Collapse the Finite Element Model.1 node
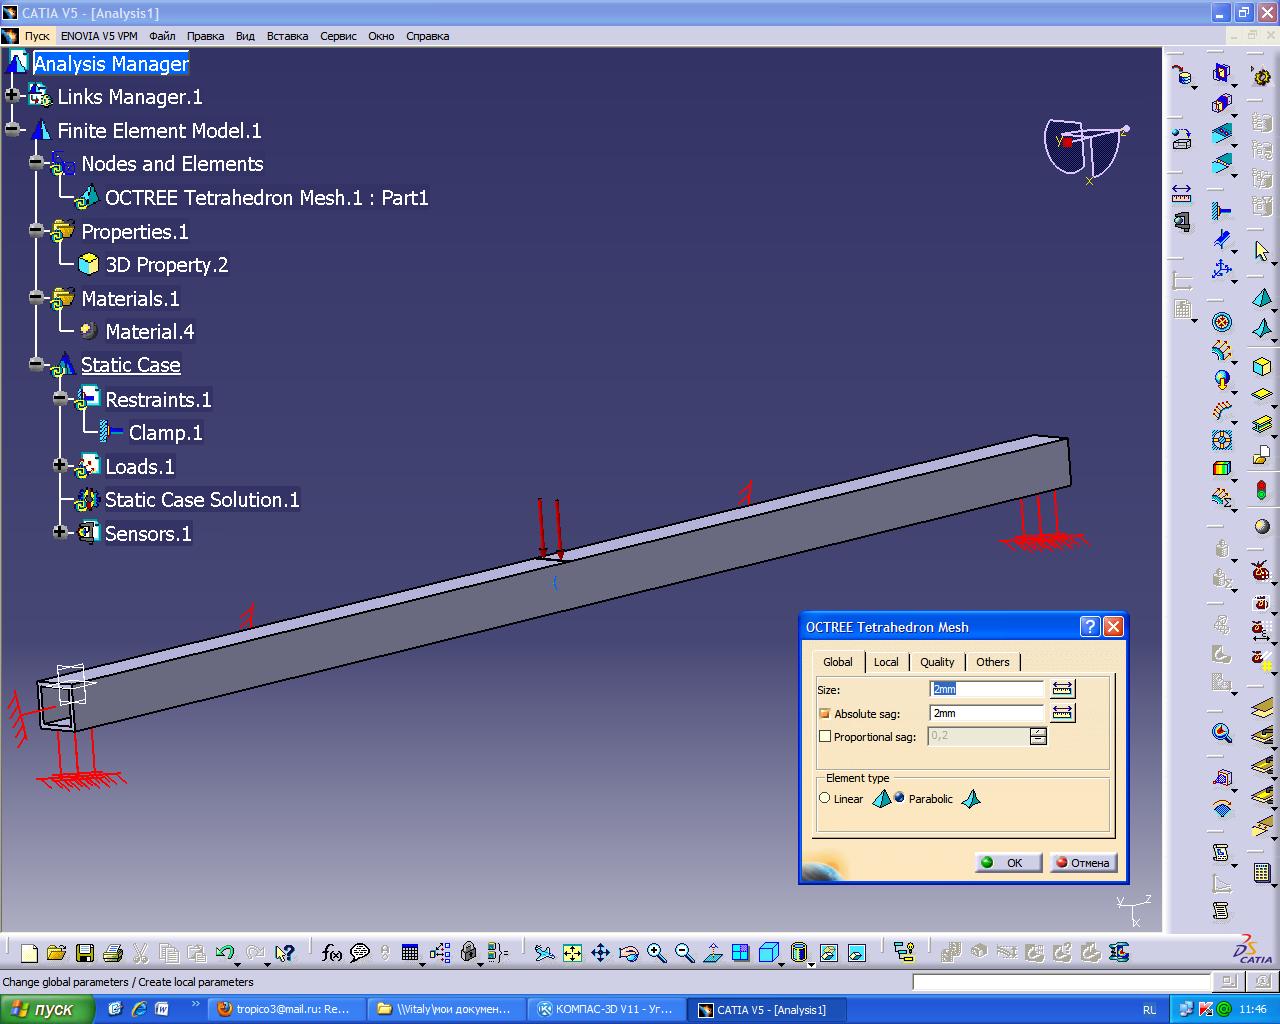Screen dimensions: 1280x1024 12,130
